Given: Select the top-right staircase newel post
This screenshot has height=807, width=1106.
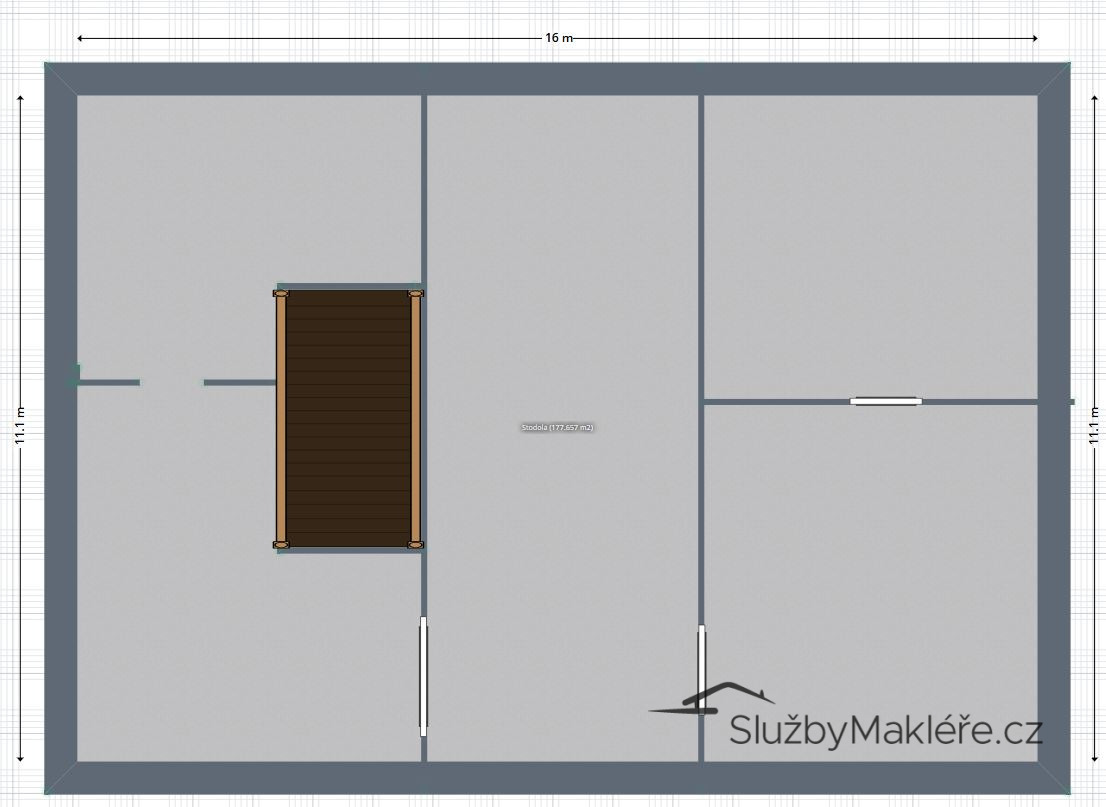Looking at the screenshot, I should pyautogui.click(x=416, y=293).
